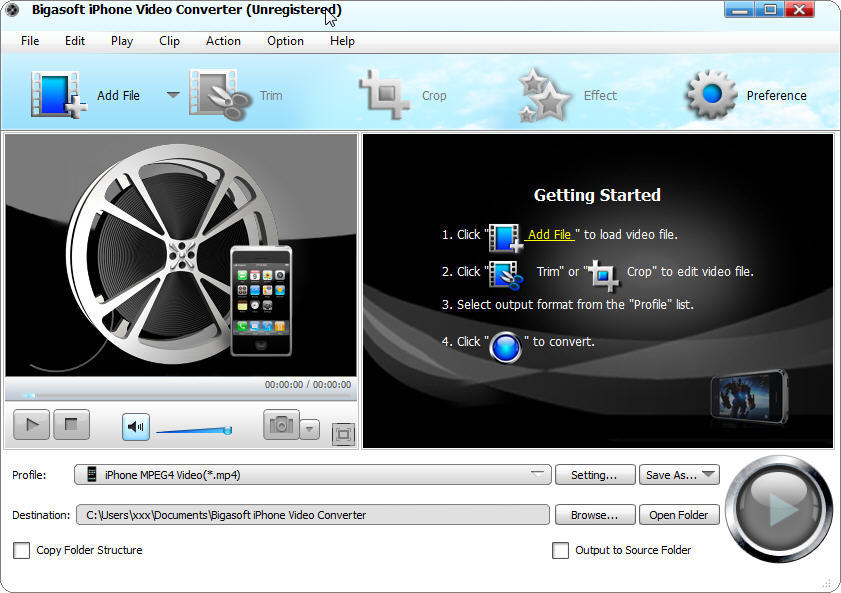Maximize the converter window
This screenshot has width=841, height=593.
770,10
